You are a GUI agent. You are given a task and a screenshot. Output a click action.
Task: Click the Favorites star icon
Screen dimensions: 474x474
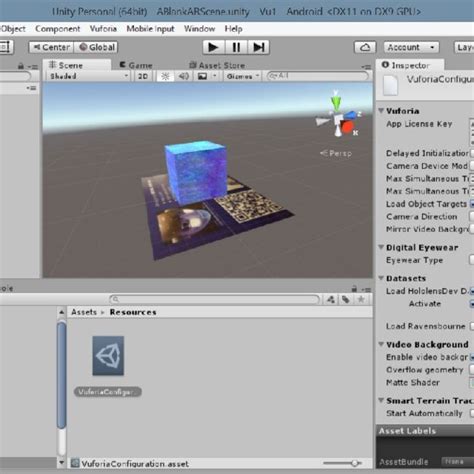361,299
